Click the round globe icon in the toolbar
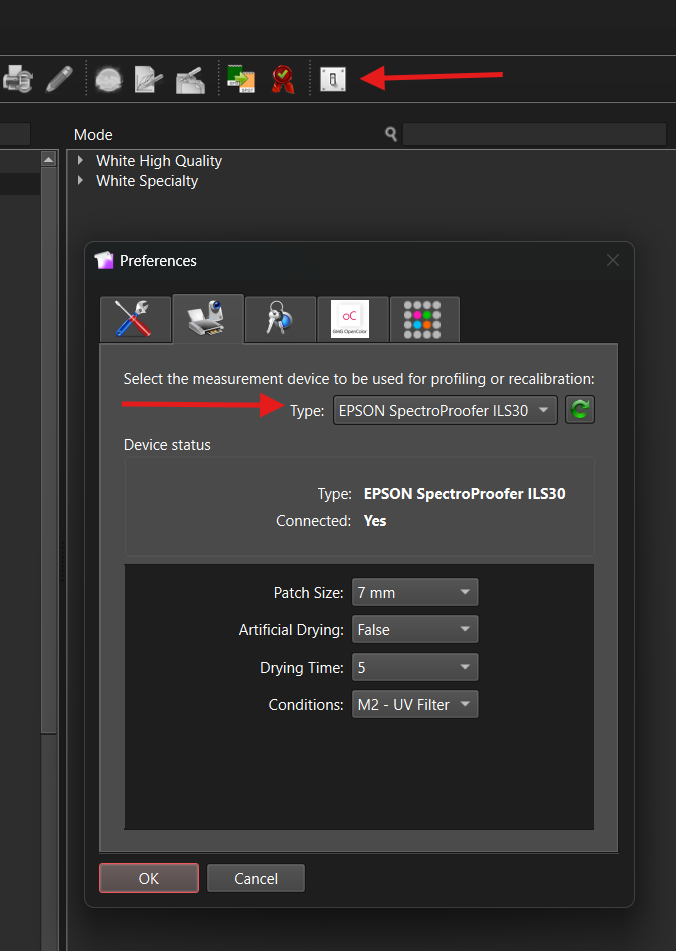This screenshot has height=951, width=676. click(108, 78)
